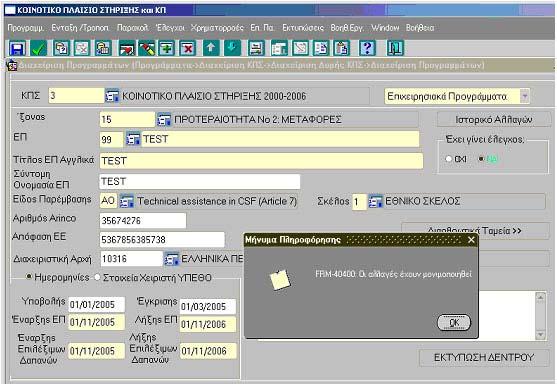This screenshot has width=557, height=386.
Task: Close the Μήνυμα Πληροφόρησης dialog
Action: (471, 240)
